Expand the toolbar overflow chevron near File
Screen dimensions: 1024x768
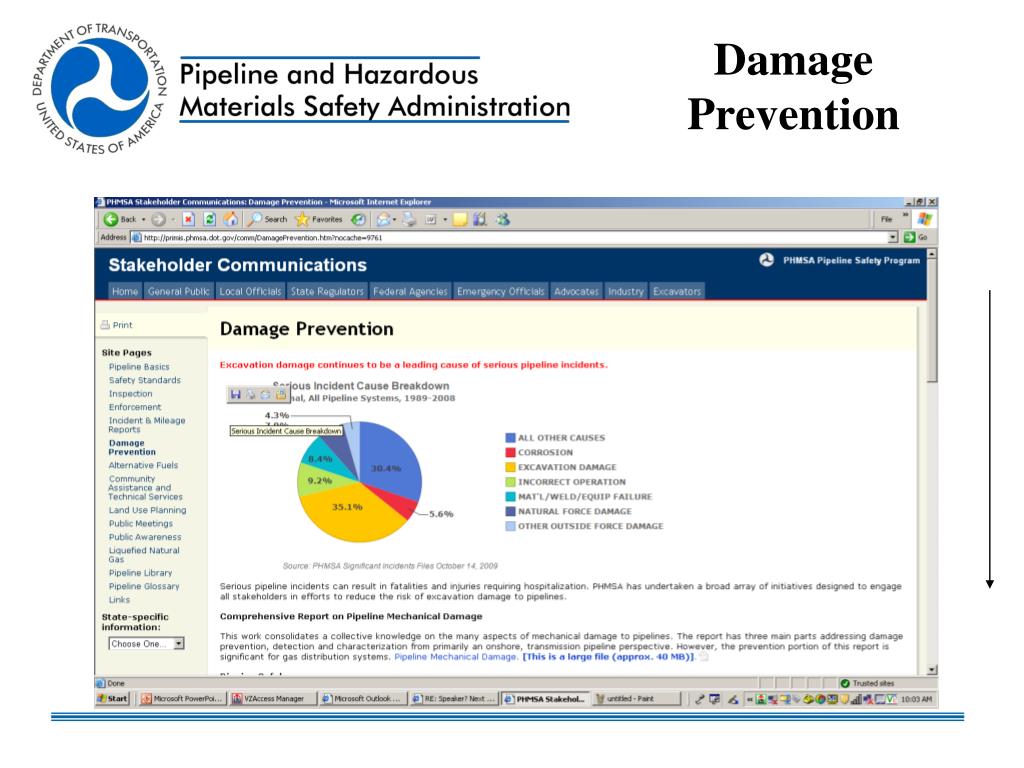point(906,216)
